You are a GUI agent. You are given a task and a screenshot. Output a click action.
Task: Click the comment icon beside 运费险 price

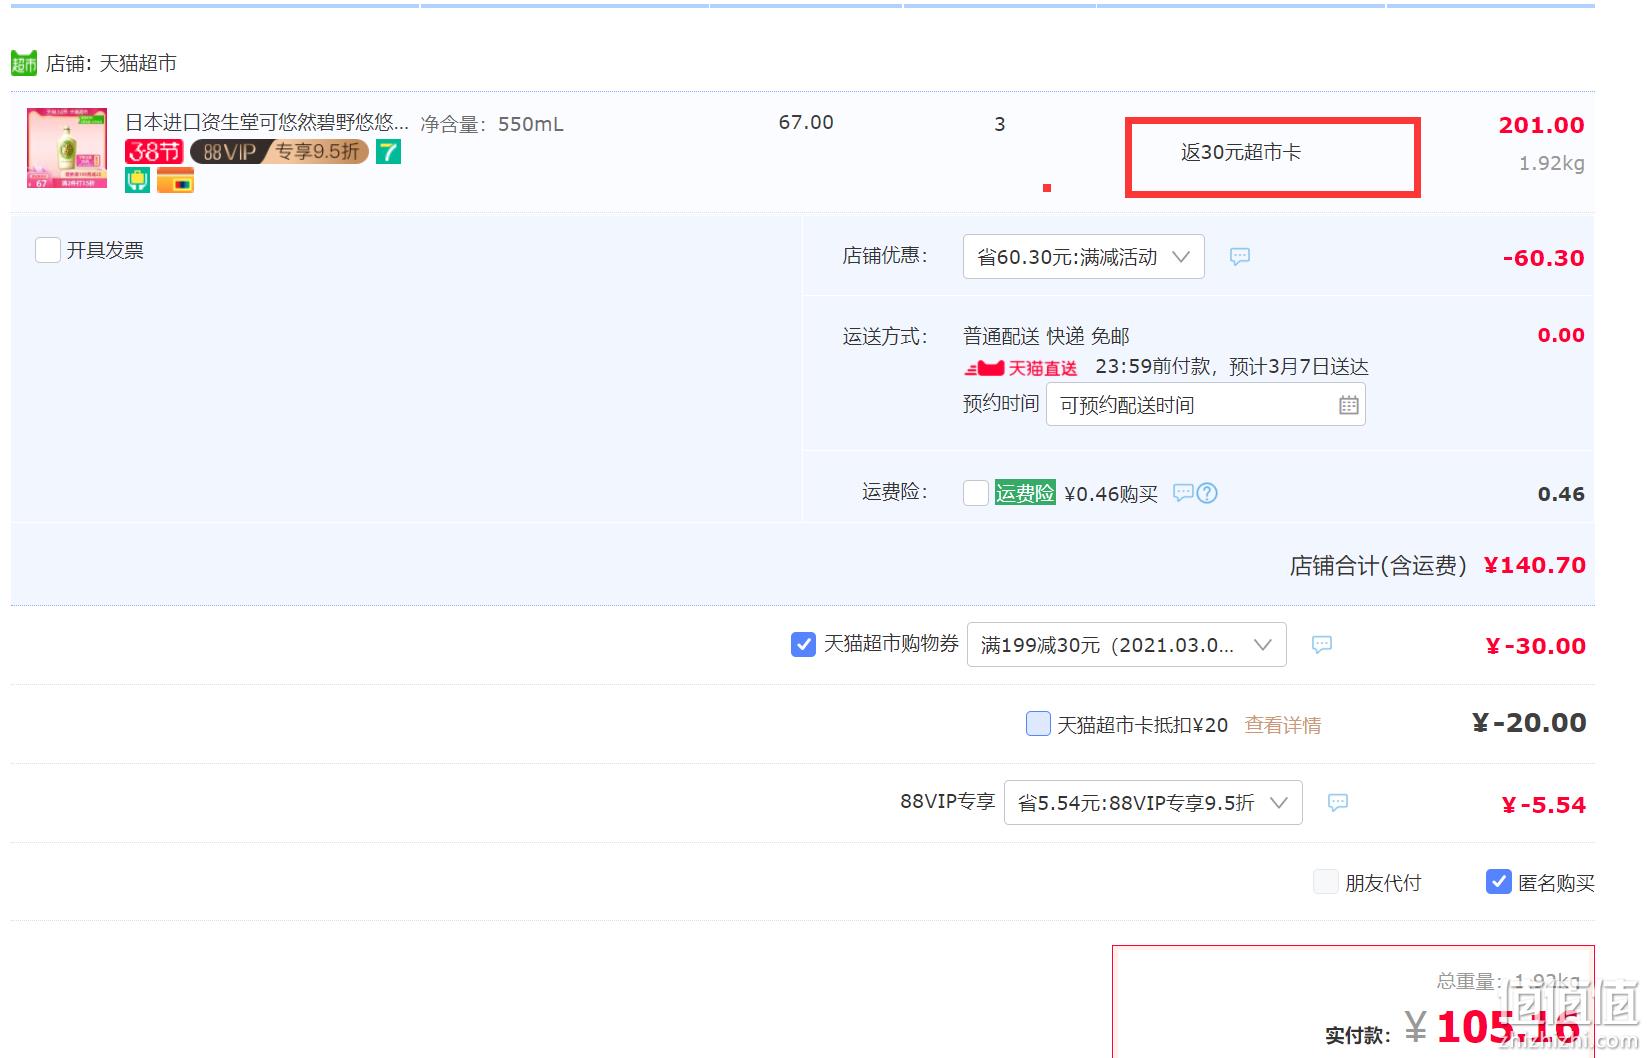[1183, 493]
